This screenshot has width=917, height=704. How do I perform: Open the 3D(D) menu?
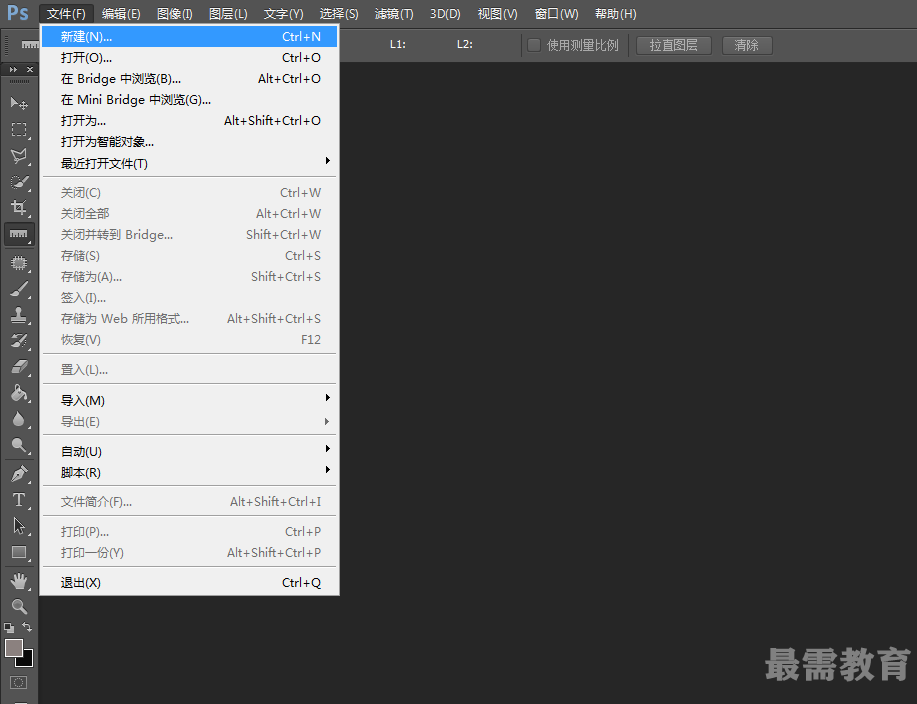pos(445,13)
